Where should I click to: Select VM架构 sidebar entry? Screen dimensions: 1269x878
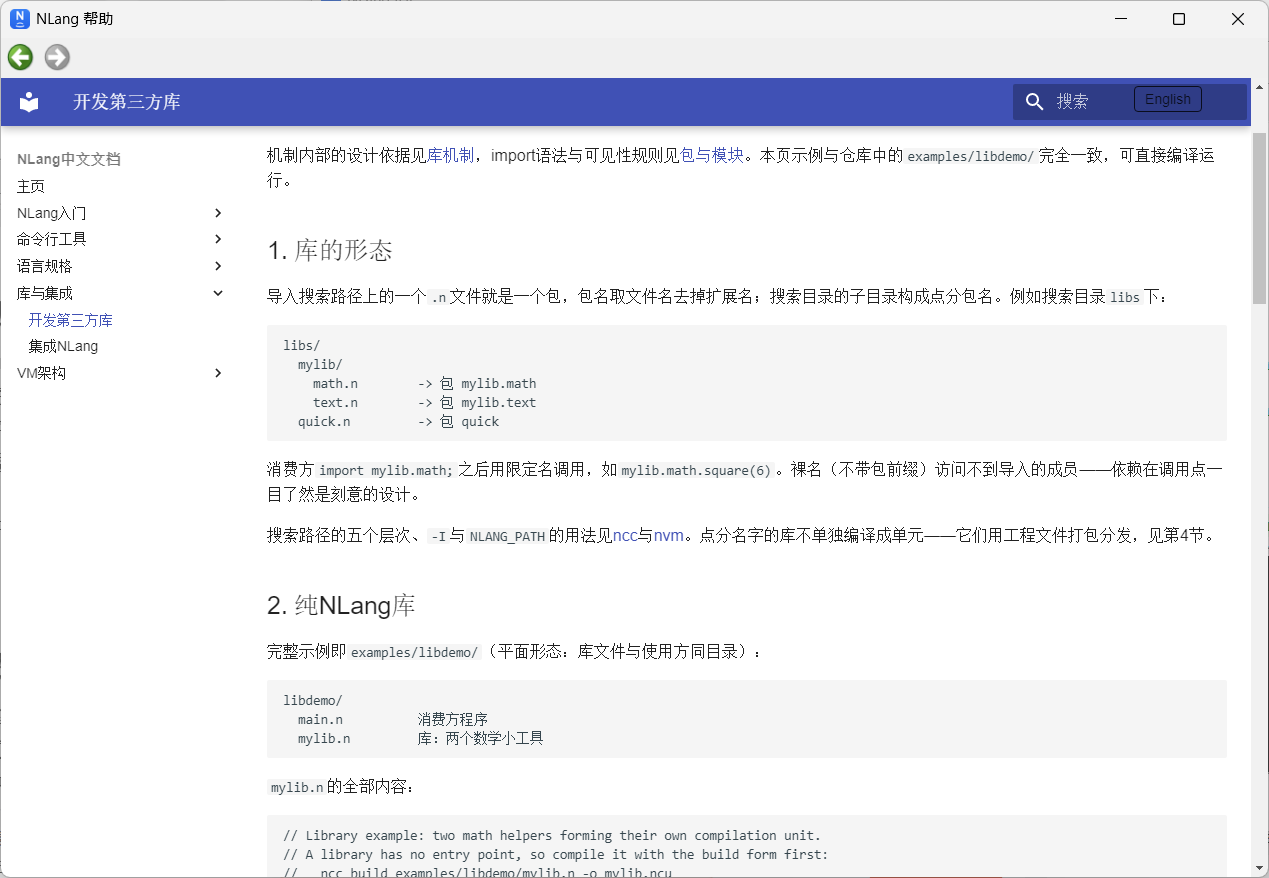tap(41, 373)
